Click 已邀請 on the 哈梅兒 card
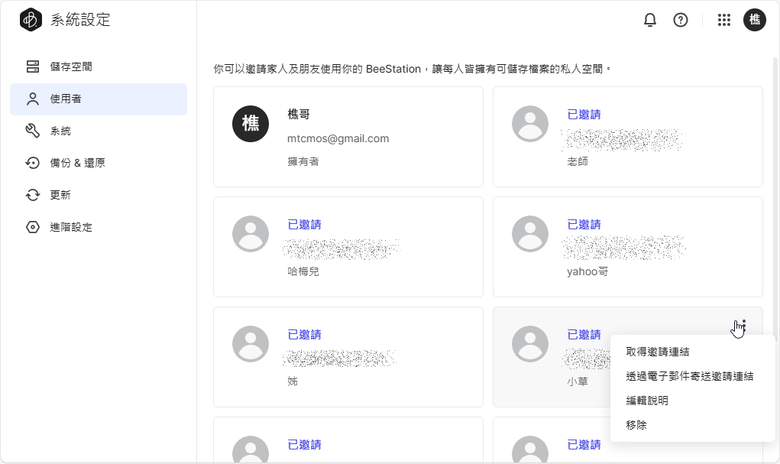 (304, 224)
